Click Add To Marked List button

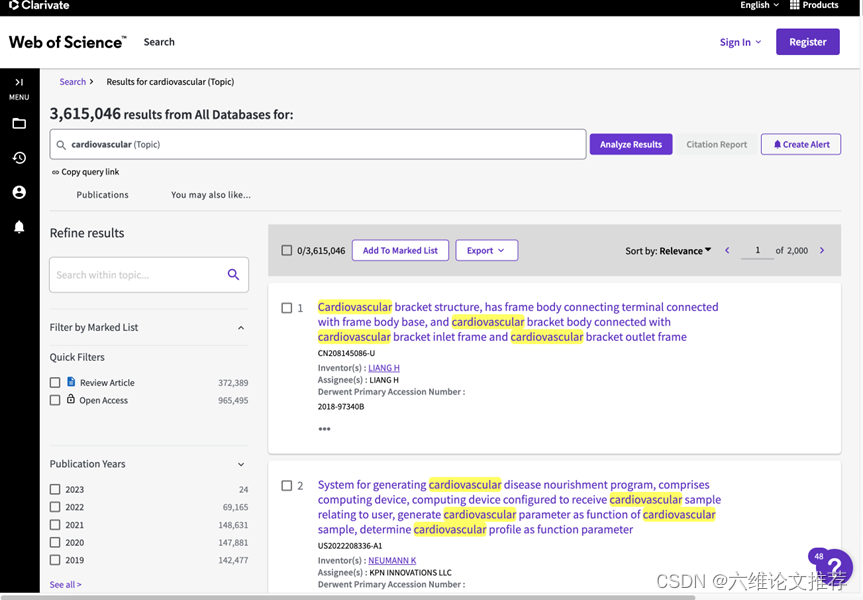pyautogui.click(x=400, y=250)
